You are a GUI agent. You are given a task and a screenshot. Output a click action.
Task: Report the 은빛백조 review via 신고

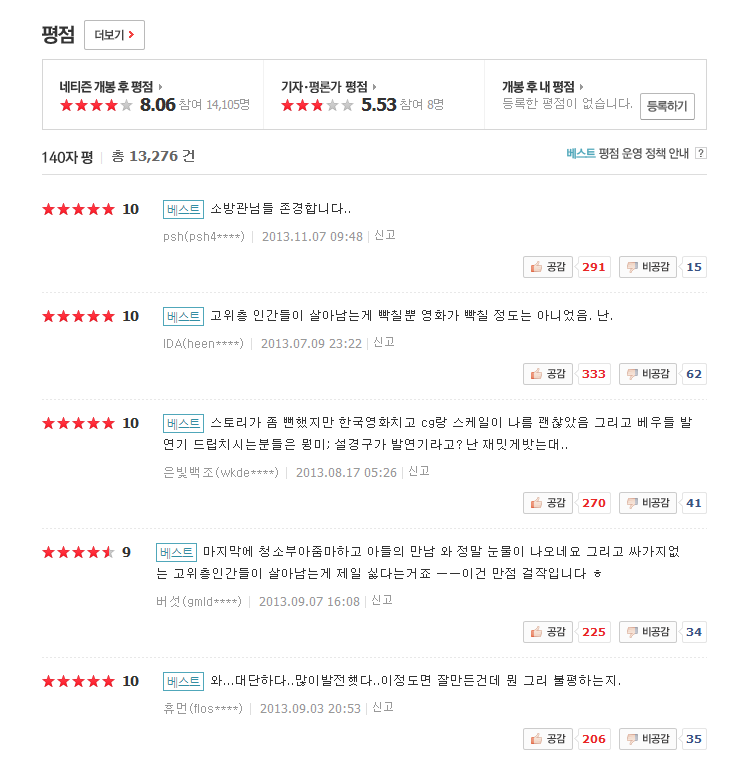pos(418,471)
